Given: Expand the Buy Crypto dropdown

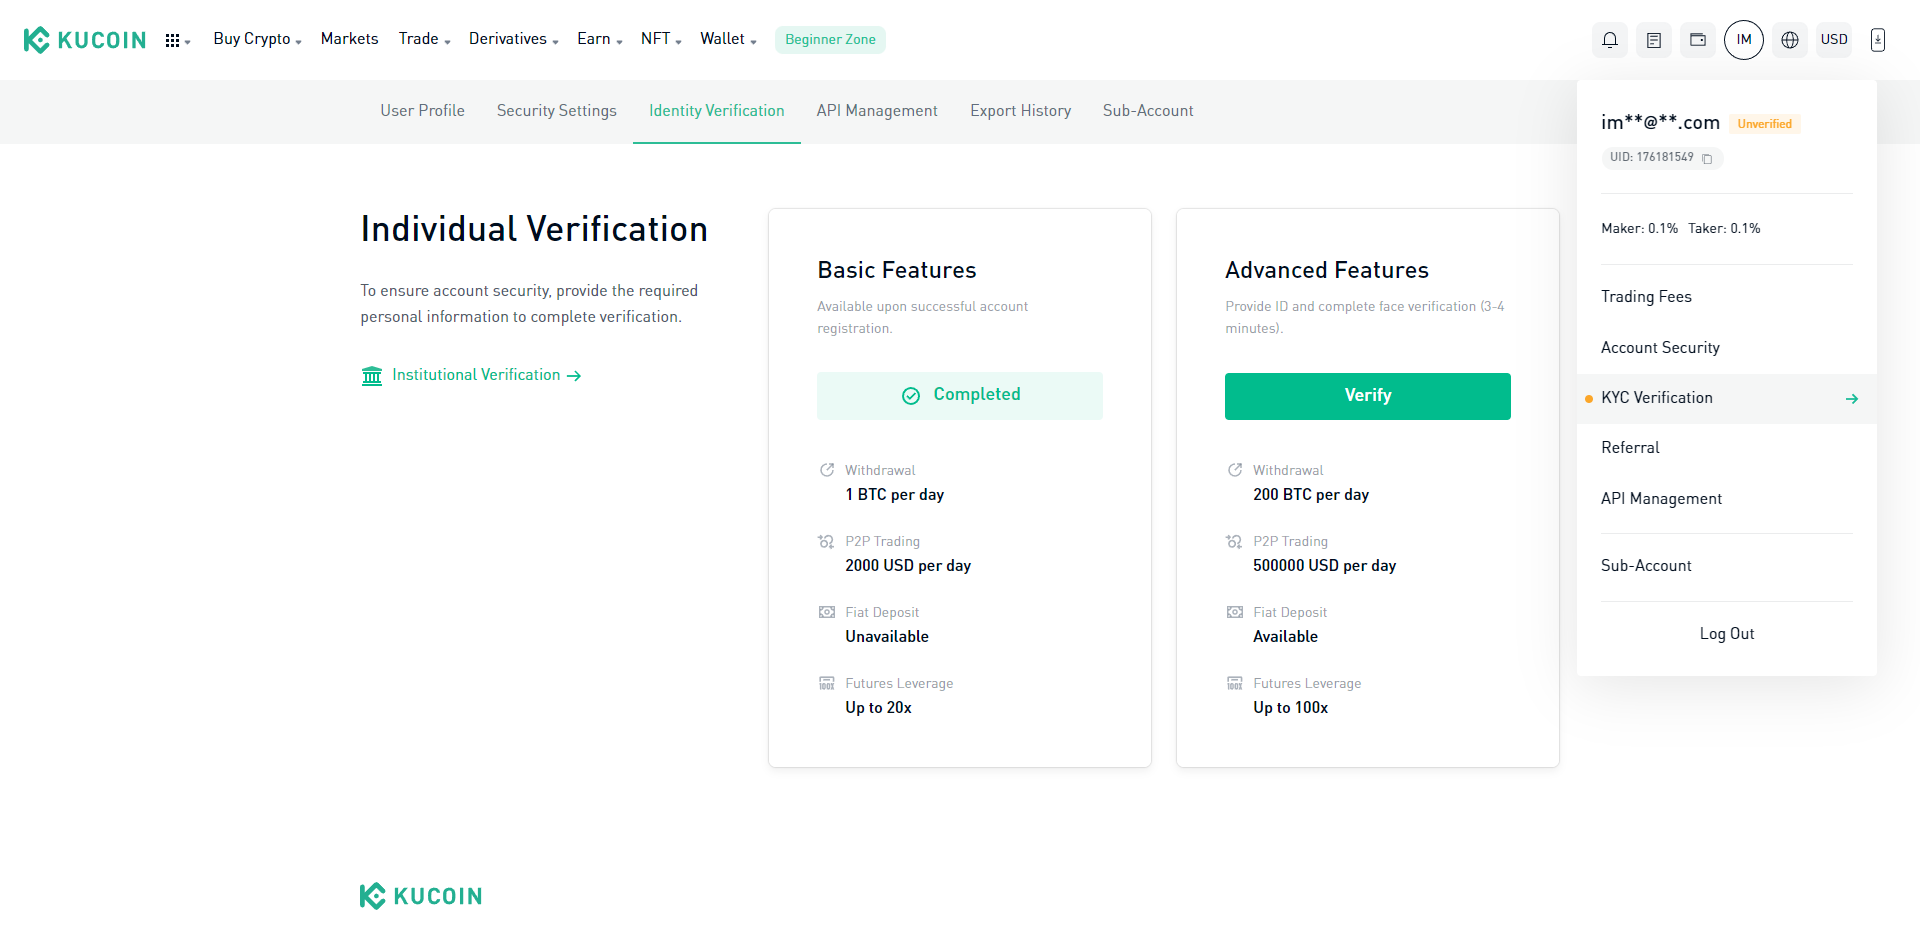Looking at the screenshot, I should pos(257,39).
